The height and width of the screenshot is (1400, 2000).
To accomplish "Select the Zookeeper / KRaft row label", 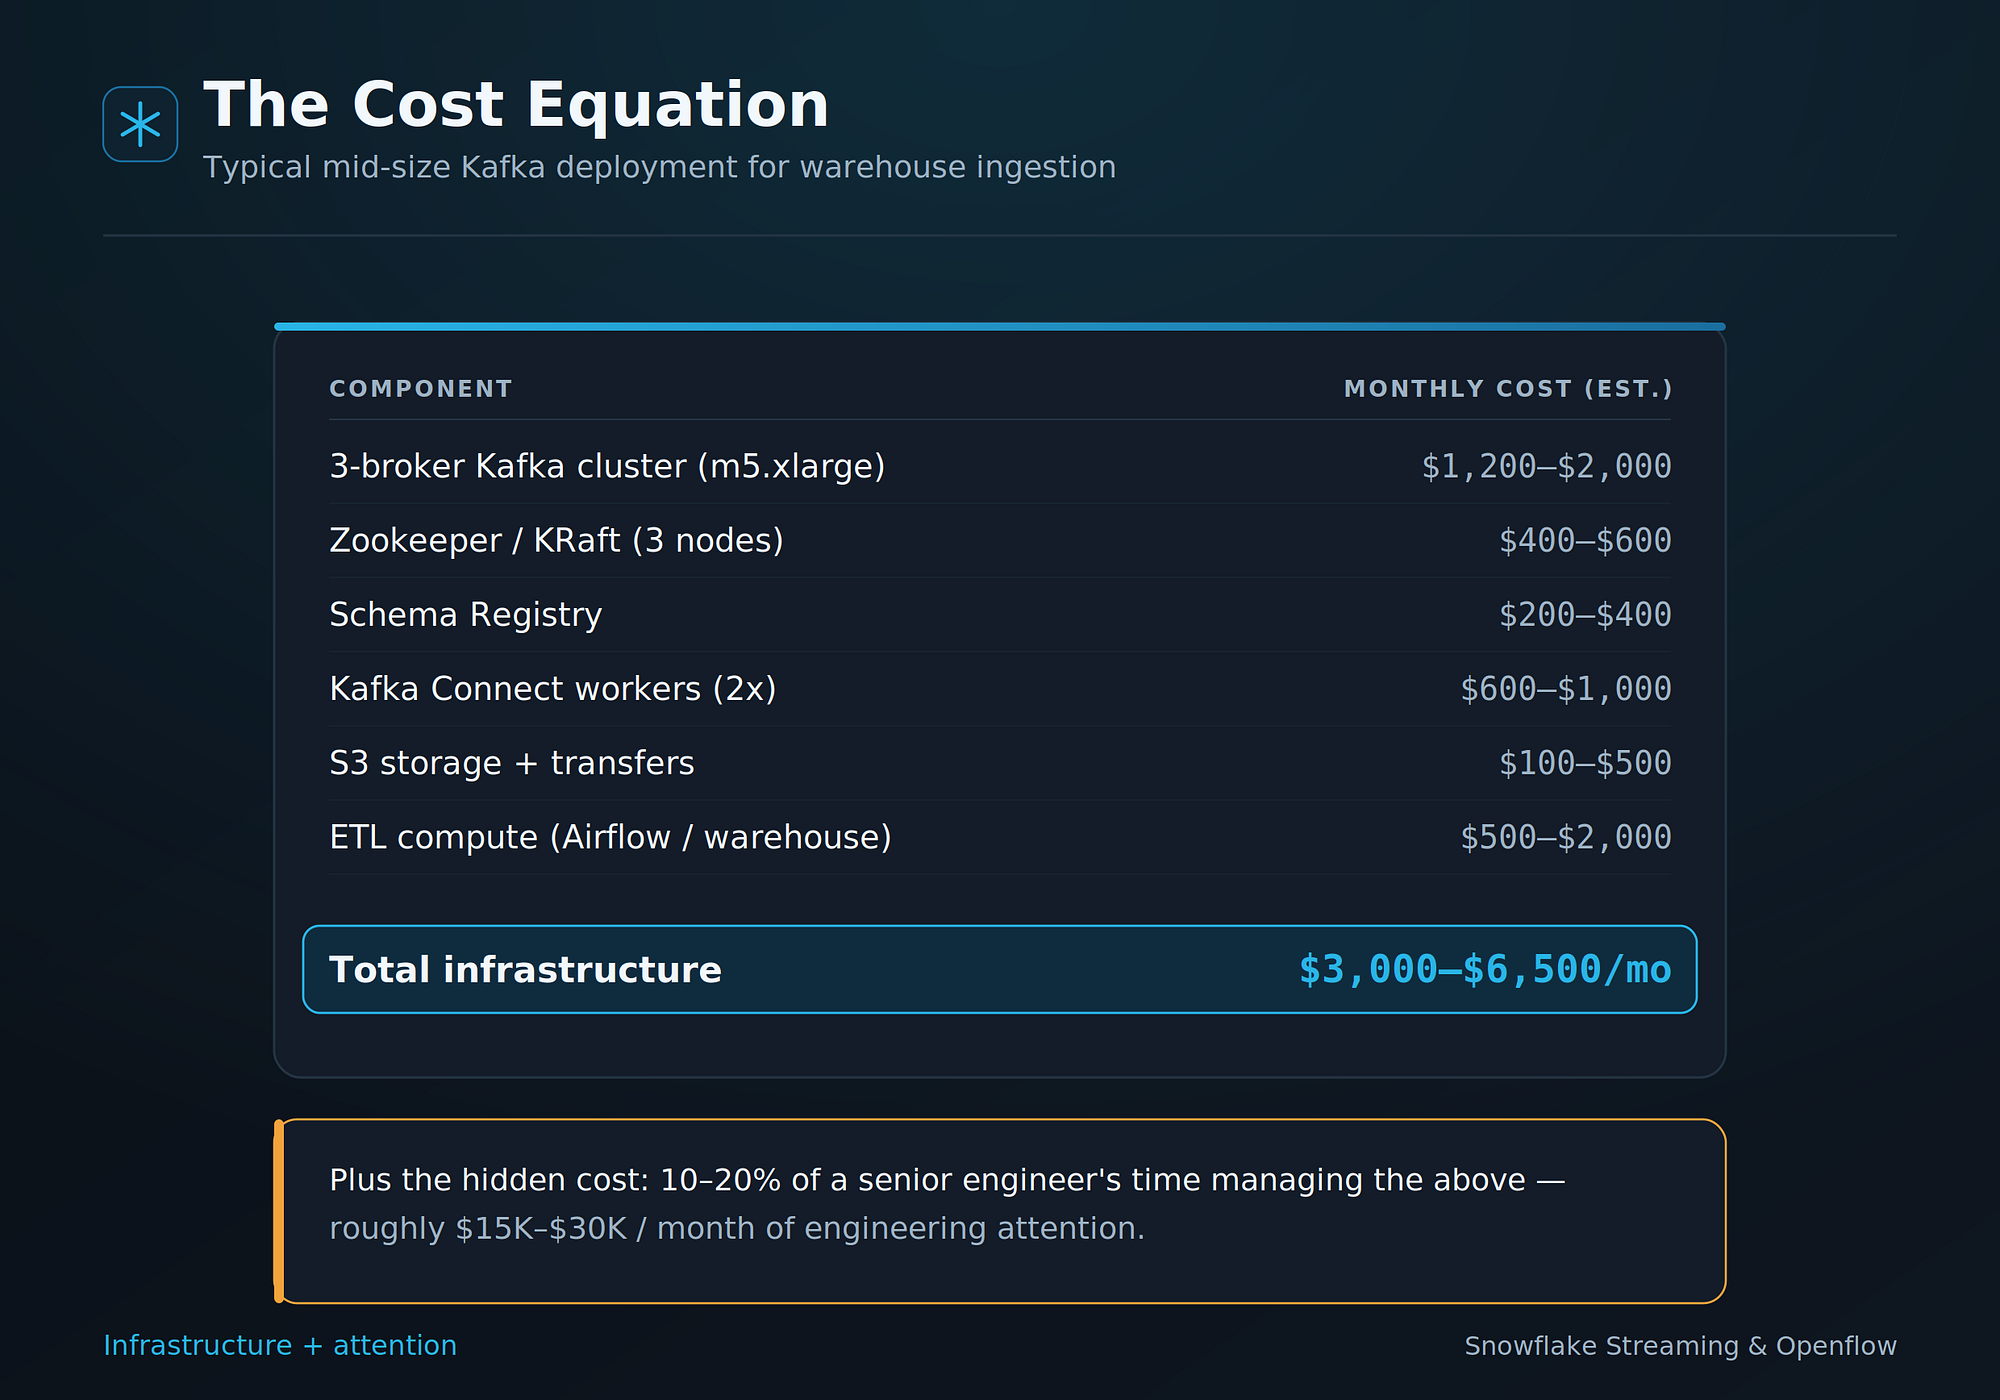I will pos(556,540).
